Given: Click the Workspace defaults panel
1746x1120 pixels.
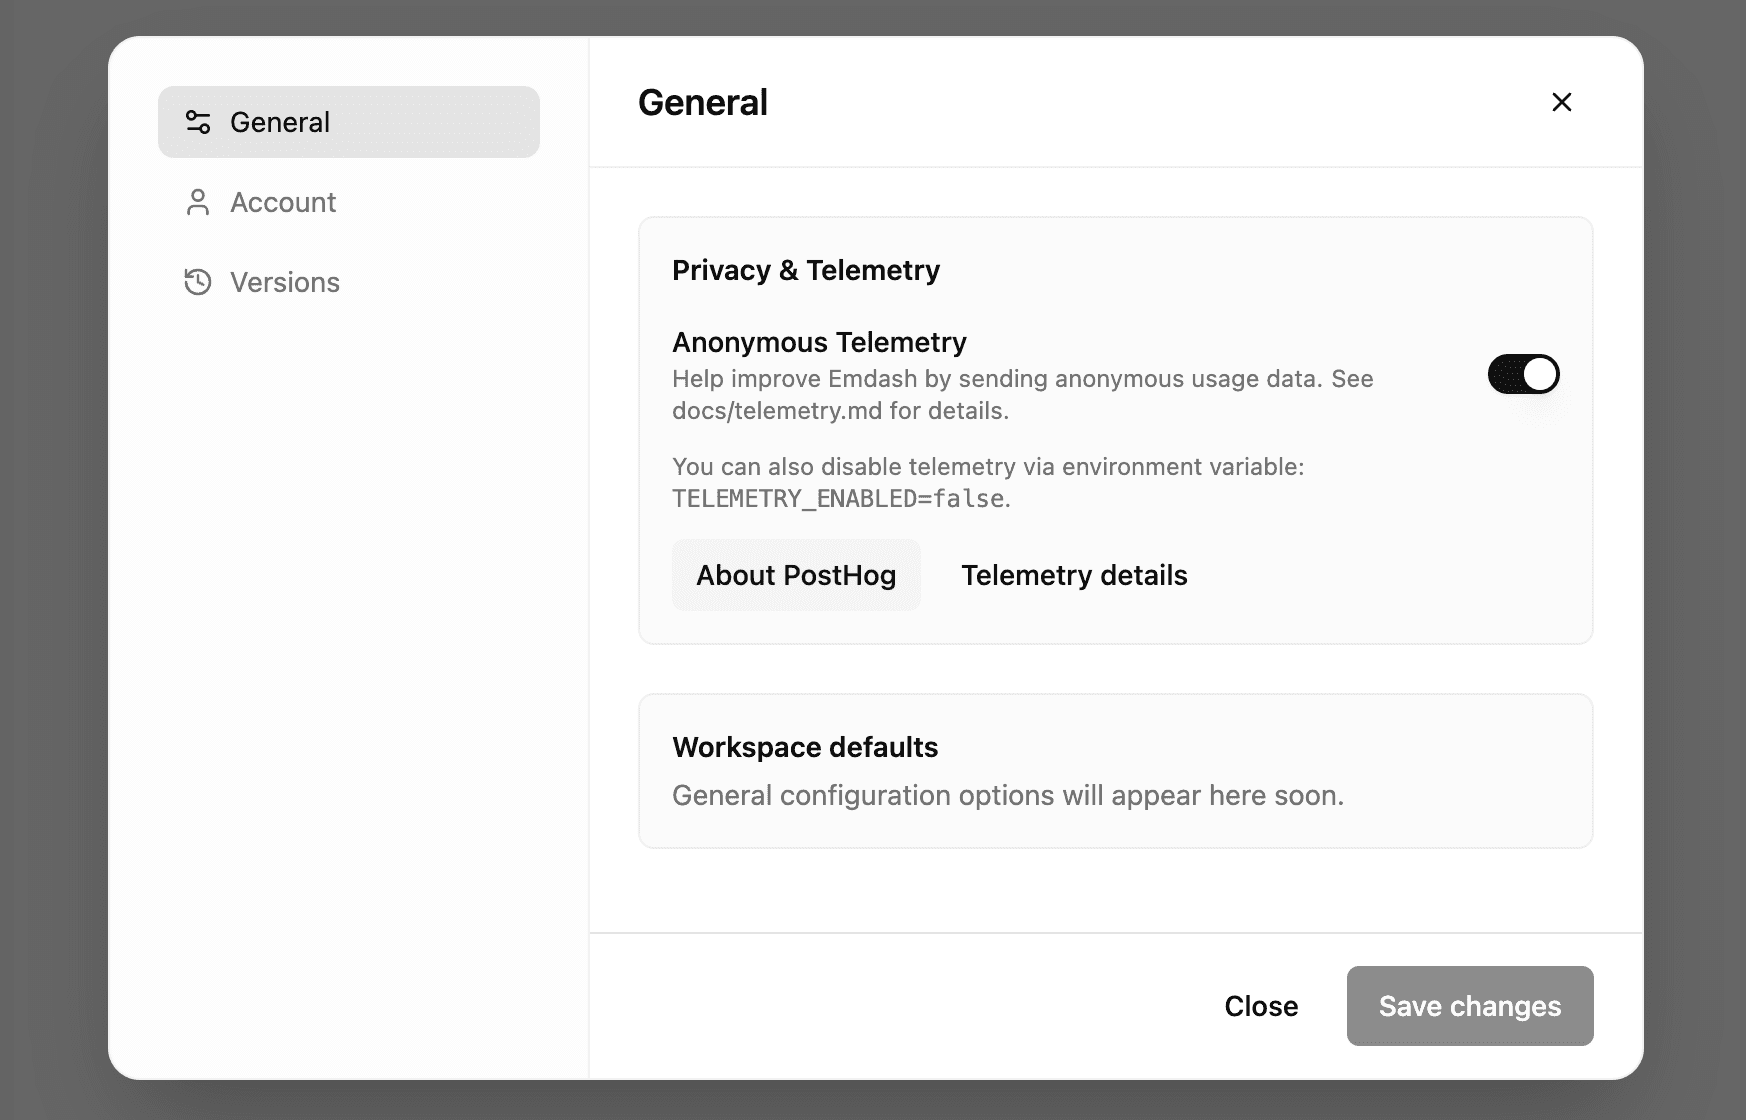Looking at the screenshot, I should [1115, 770].
